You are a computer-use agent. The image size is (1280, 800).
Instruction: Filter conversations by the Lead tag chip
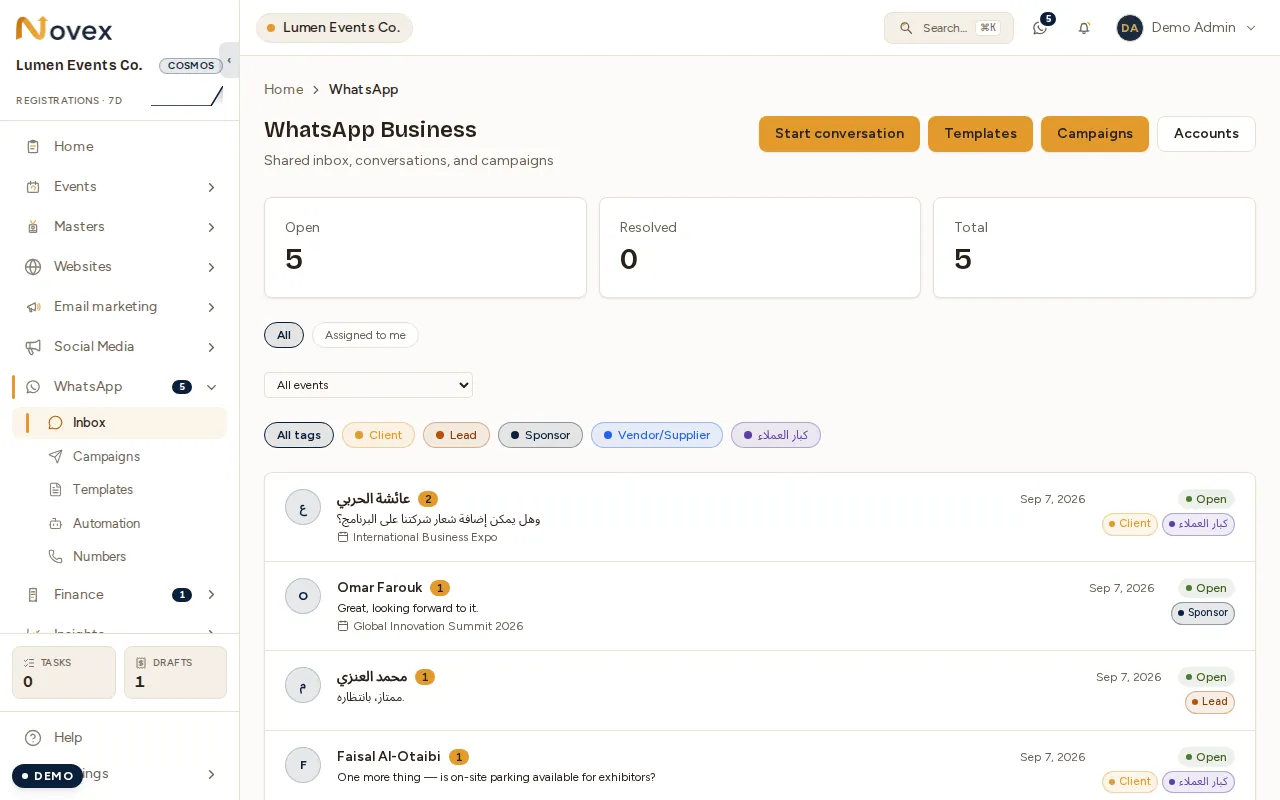coord(456,435)
